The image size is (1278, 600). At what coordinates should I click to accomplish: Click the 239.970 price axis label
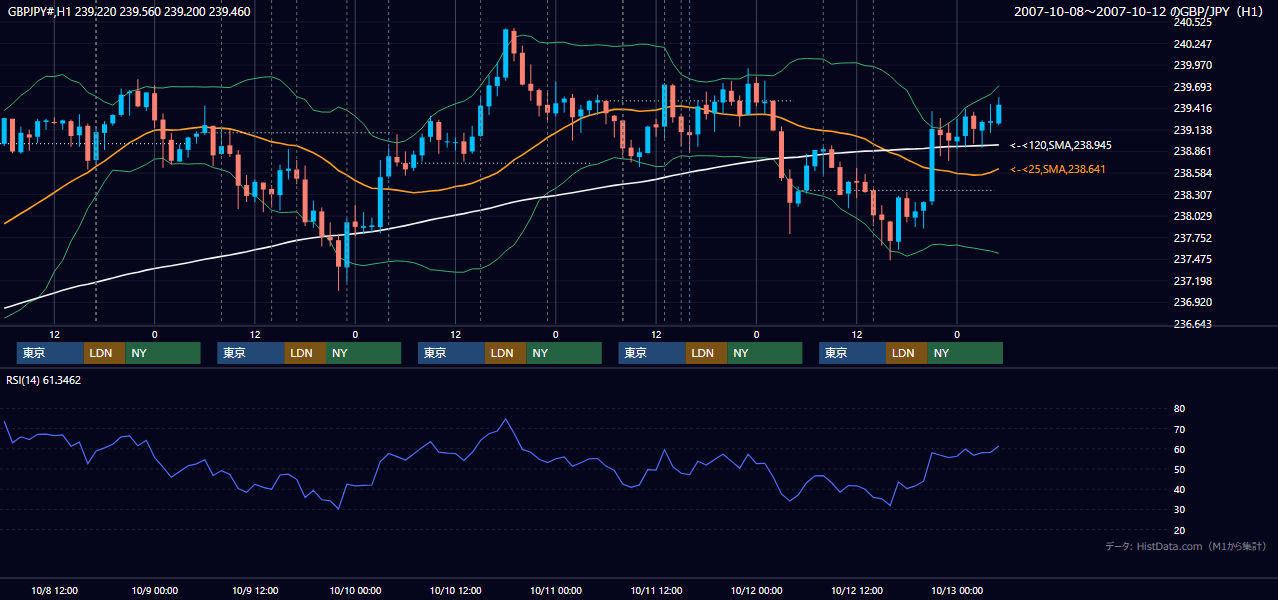[1192, 66]
